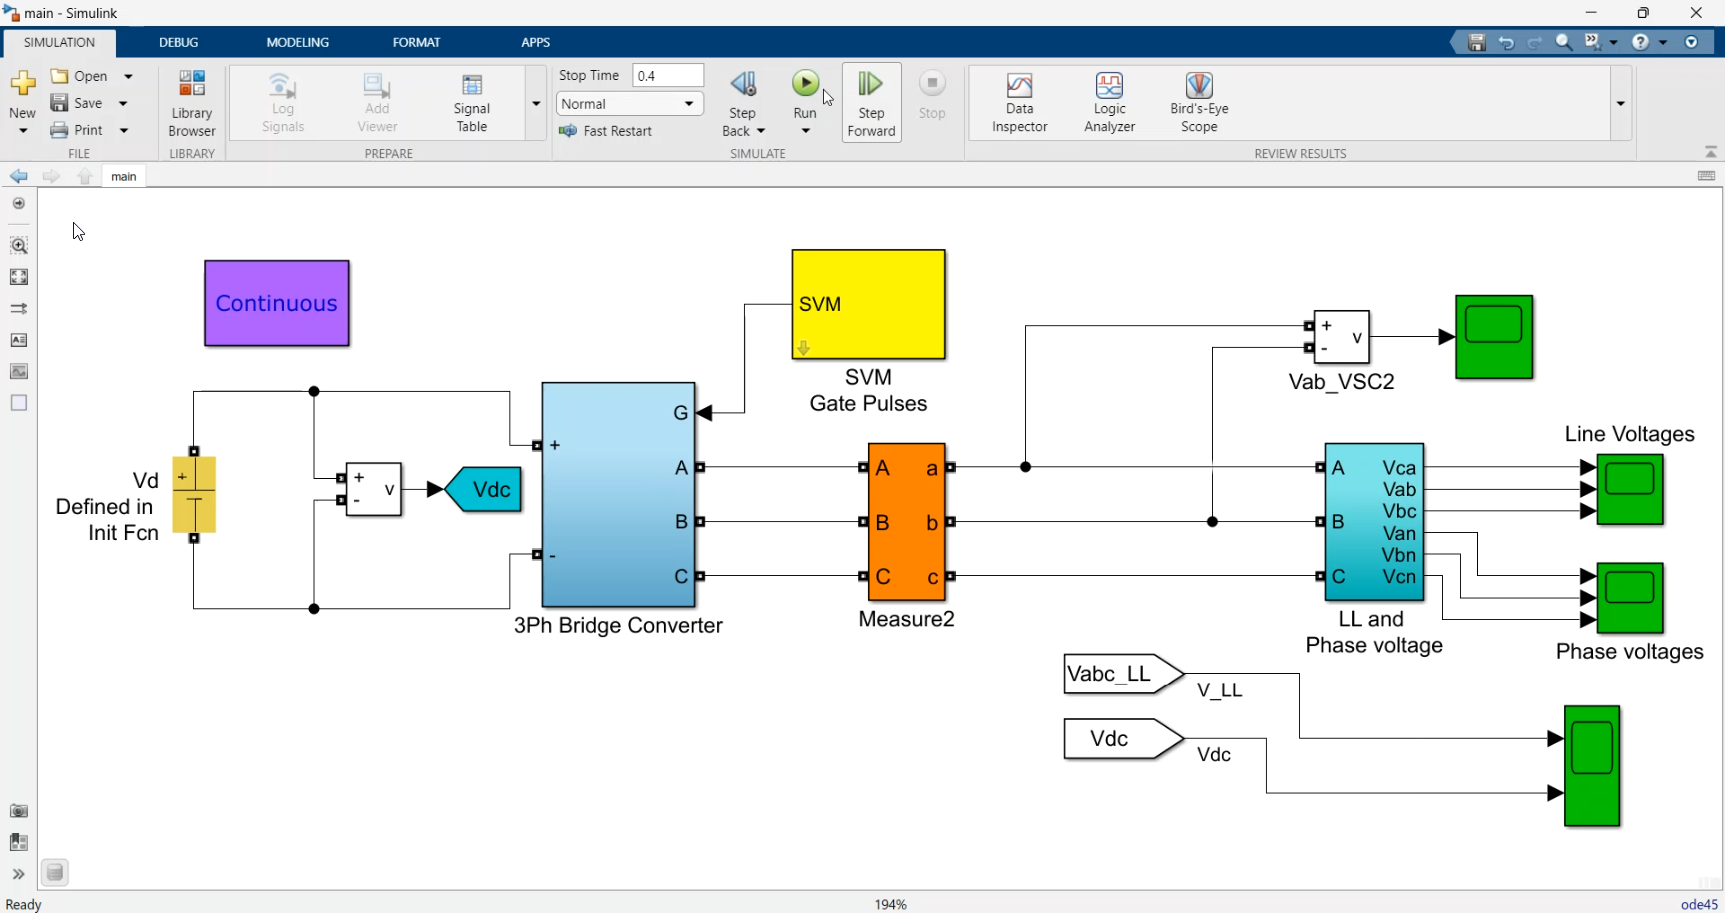Open the Data Inspector
1725x913 pixels.
coord(1019,100)
